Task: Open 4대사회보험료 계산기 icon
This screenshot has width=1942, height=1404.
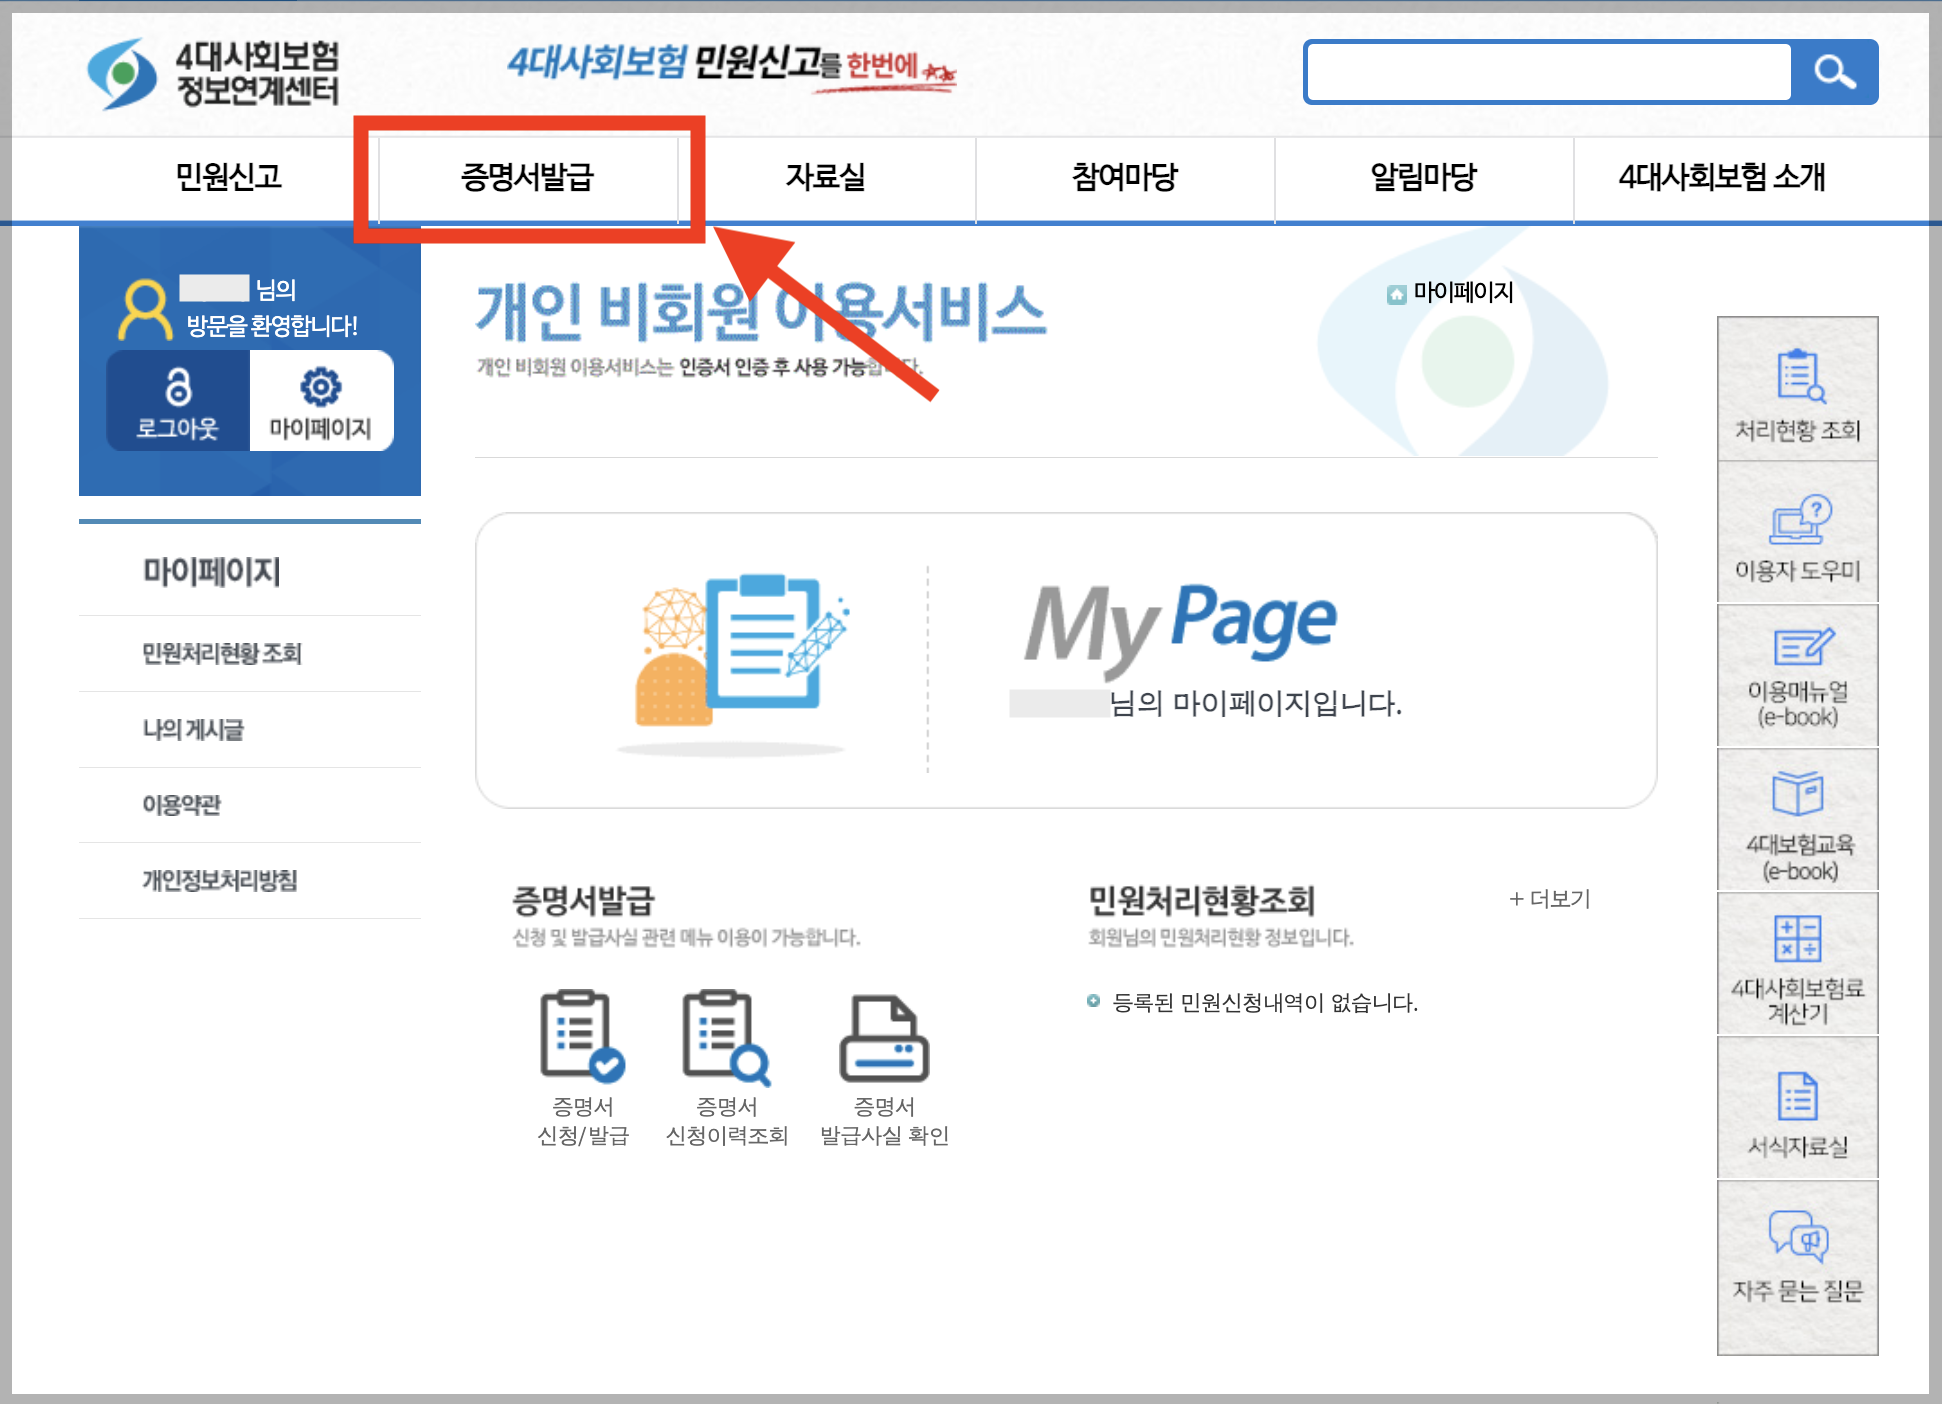Action: coord(1797,940)
